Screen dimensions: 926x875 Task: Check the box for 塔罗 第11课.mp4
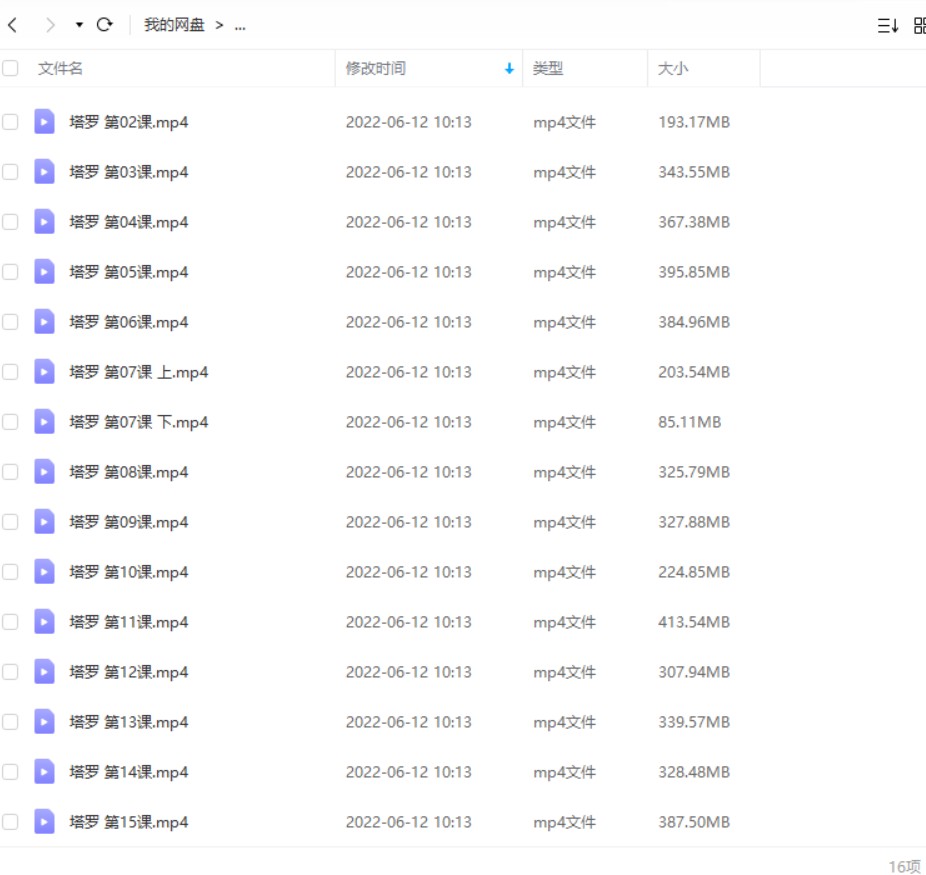coord(10,622)
